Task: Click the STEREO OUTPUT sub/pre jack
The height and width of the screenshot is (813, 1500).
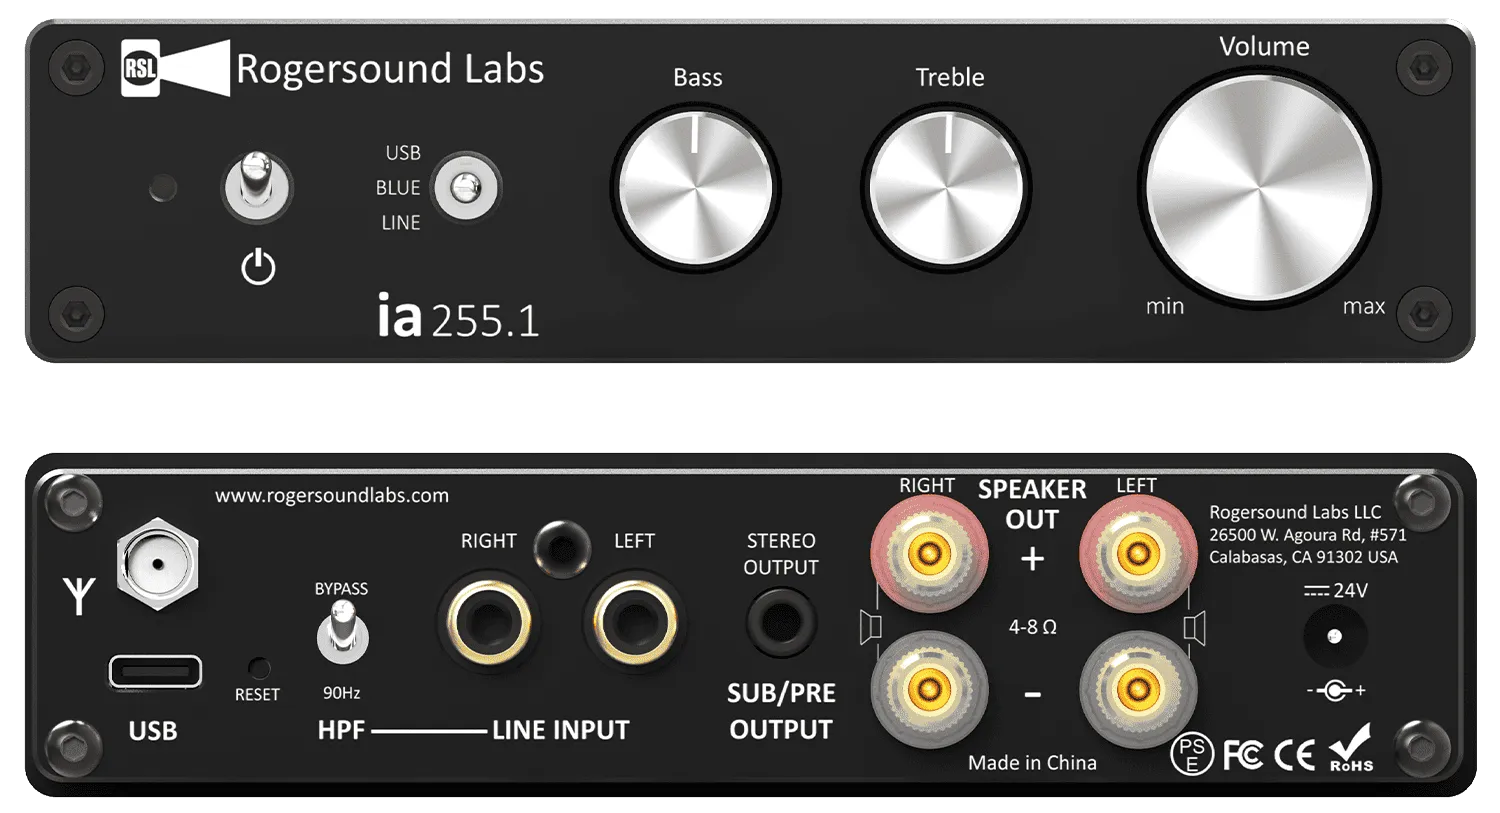Action: click(781, 622)
